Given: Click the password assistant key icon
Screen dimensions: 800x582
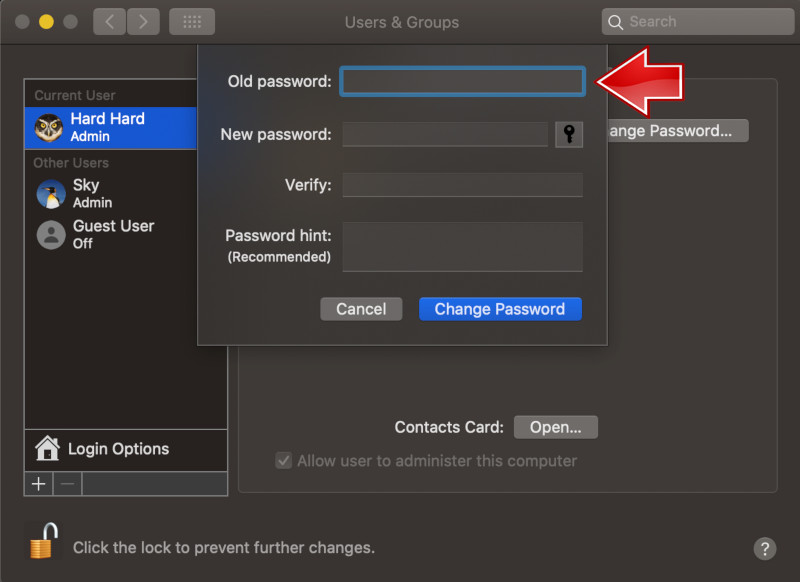Looking at the screenshot, I should coord(568,134).
